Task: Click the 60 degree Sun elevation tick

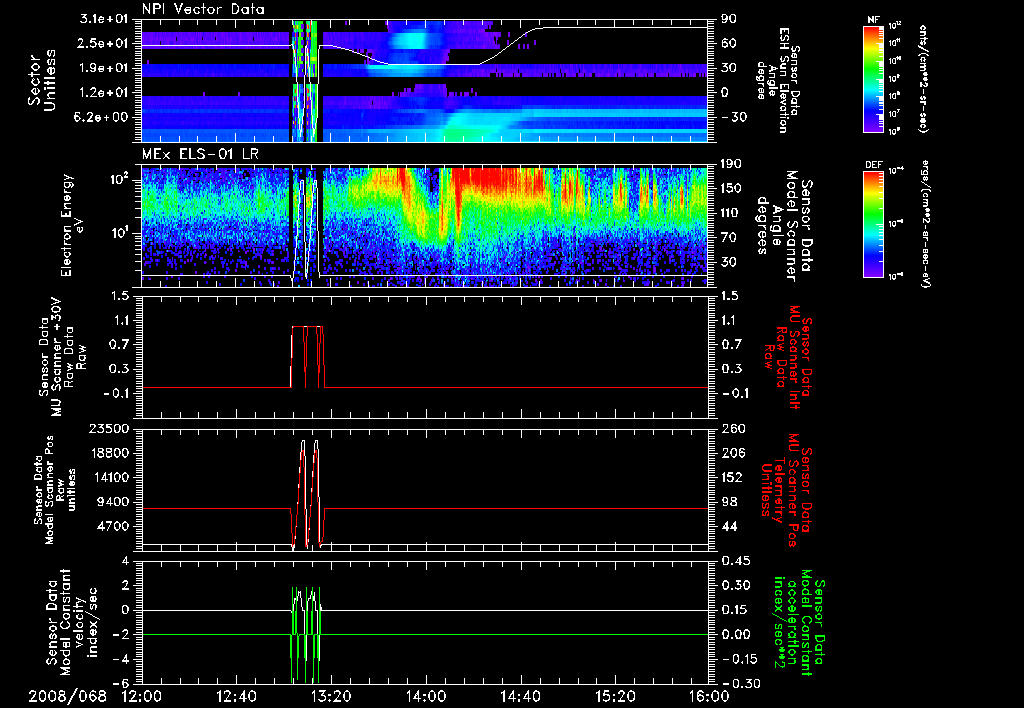Action: (x=729, y=43)
